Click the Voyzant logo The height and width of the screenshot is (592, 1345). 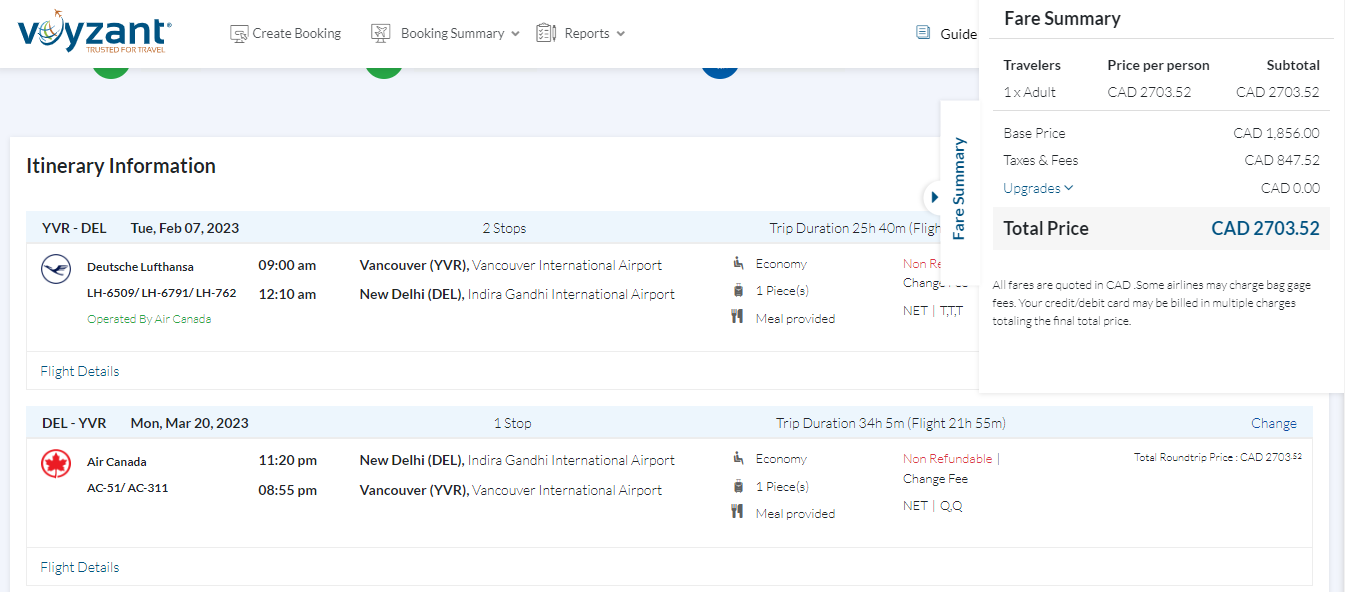[94, 32]
